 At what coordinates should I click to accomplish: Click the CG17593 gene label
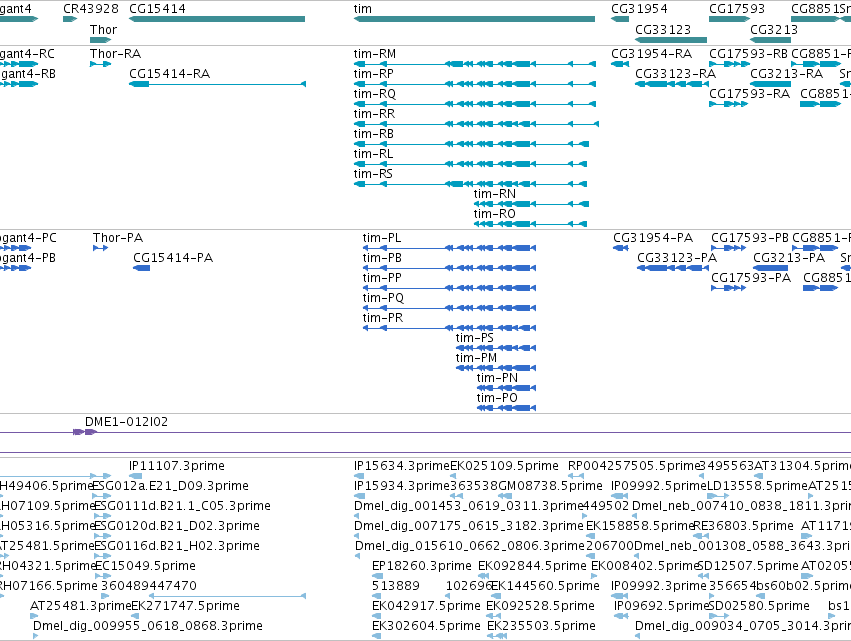(736, 9)
